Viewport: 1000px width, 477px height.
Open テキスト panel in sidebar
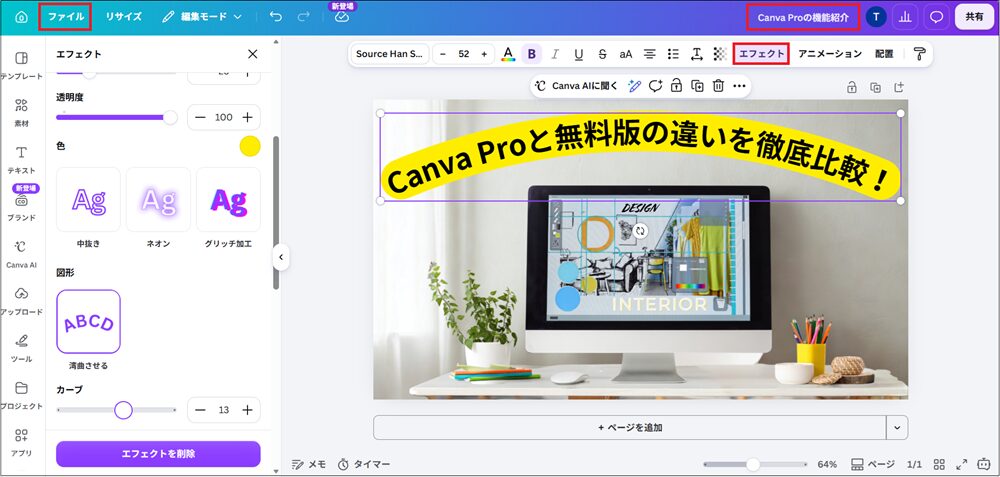pyautogui.click(x=22, y=159)
